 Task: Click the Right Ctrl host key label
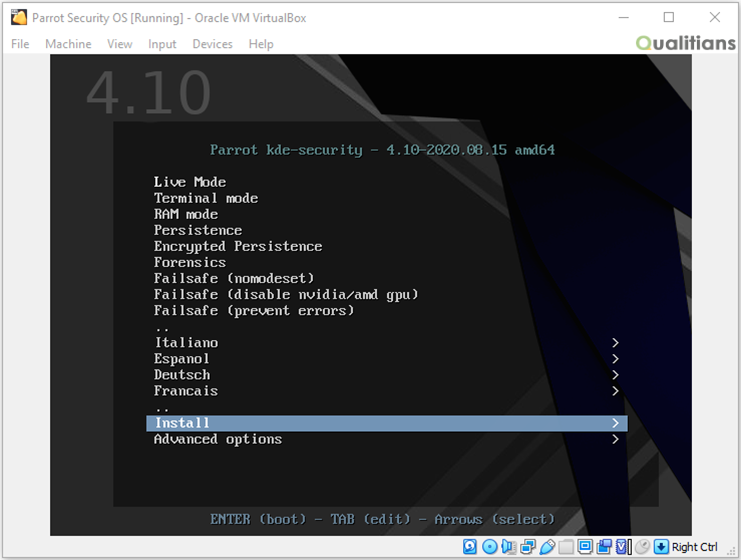point(695,547)
